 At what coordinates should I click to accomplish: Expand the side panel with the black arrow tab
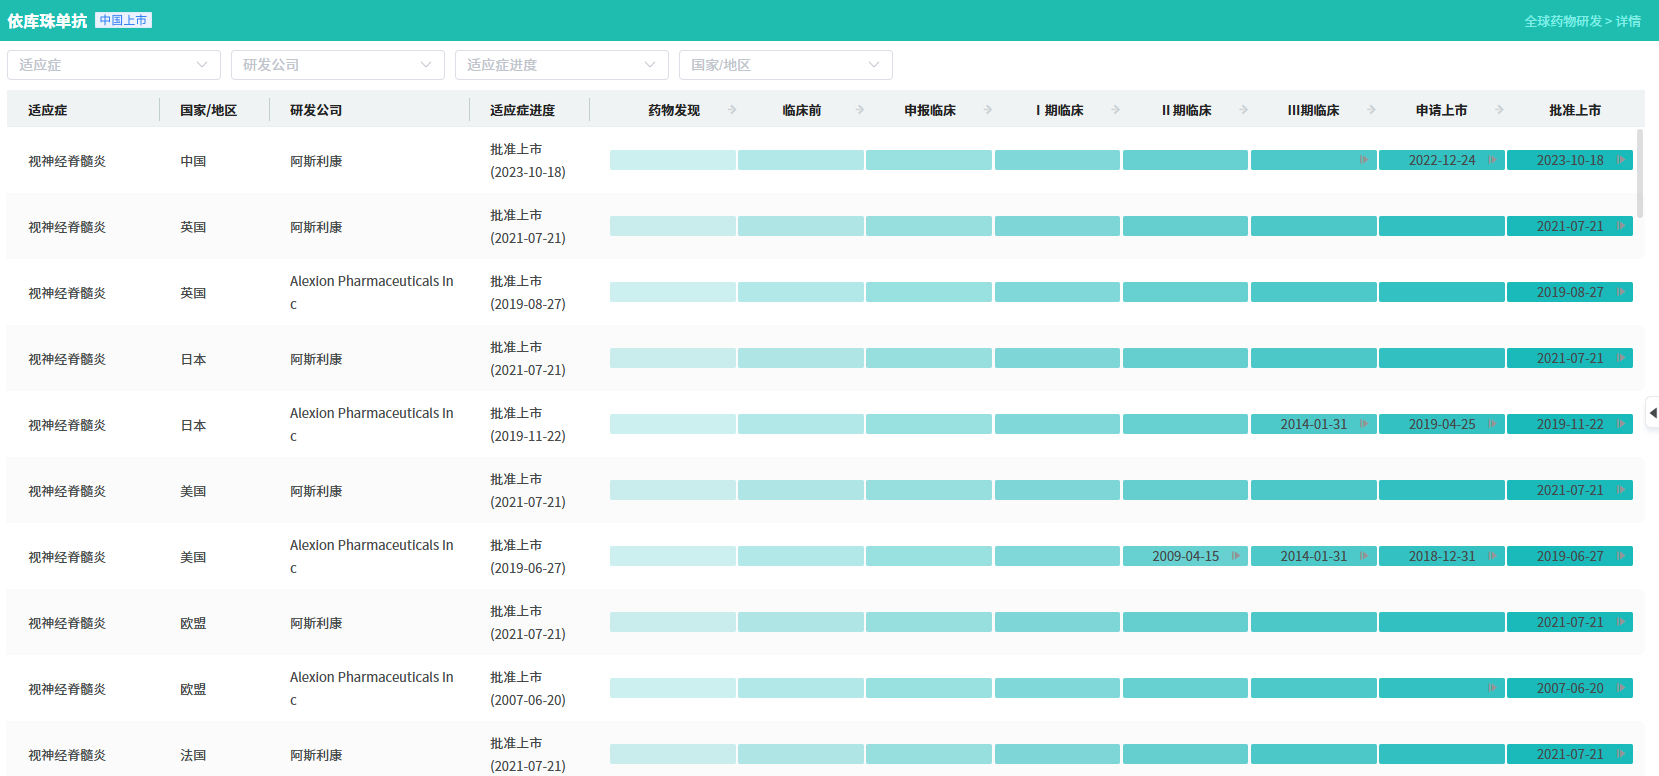[x=1652, y=413]
